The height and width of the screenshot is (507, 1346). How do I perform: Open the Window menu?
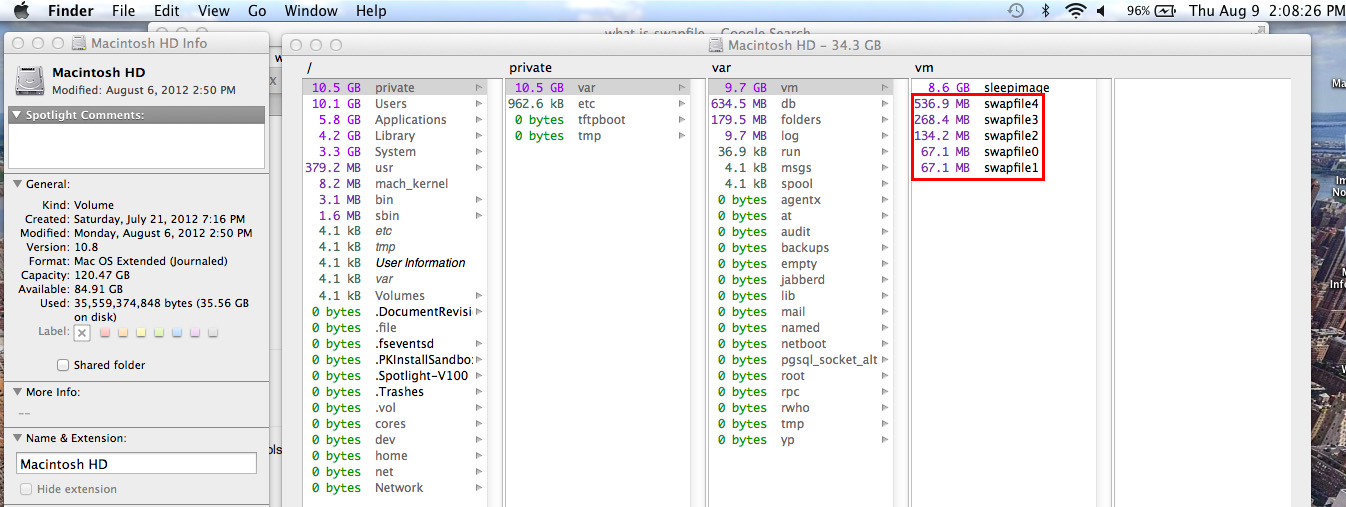[x=311, y=11]
